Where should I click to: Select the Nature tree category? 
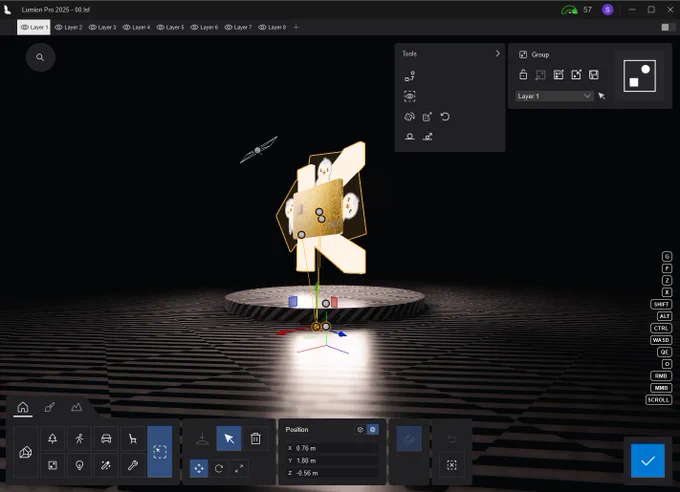[52, 439]
